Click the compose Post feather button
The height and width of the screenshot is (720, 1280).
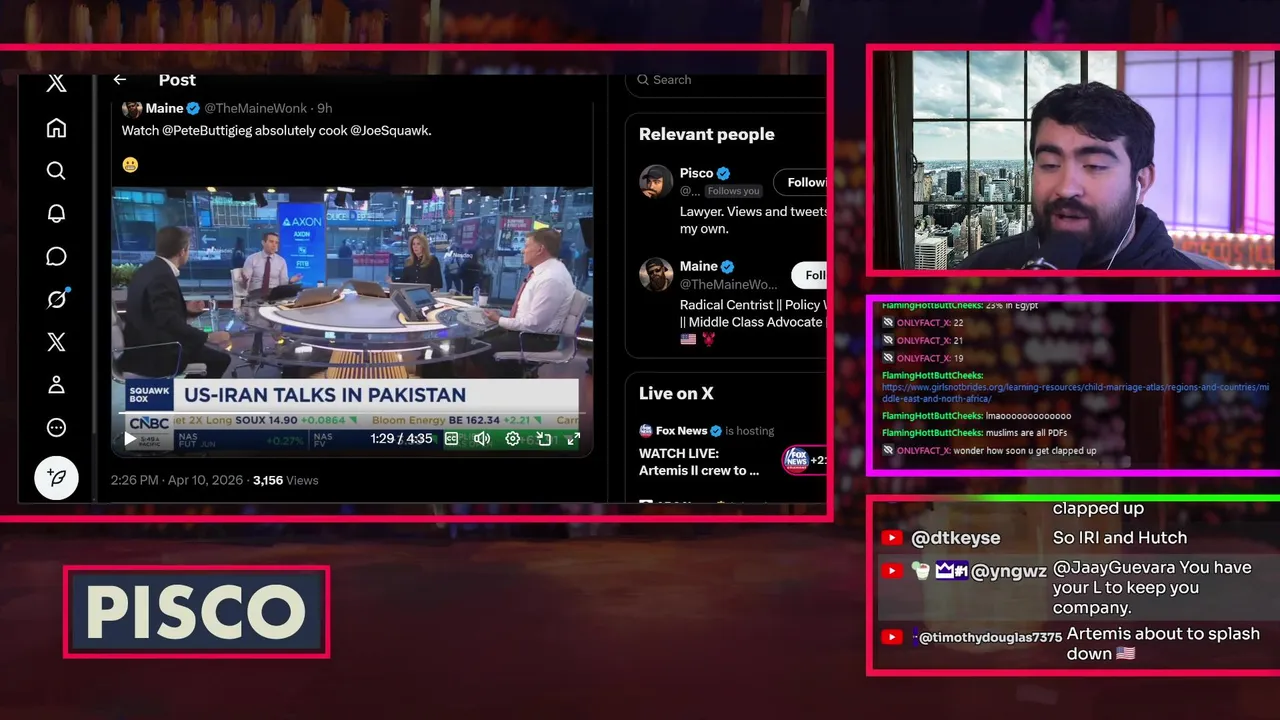56,478
